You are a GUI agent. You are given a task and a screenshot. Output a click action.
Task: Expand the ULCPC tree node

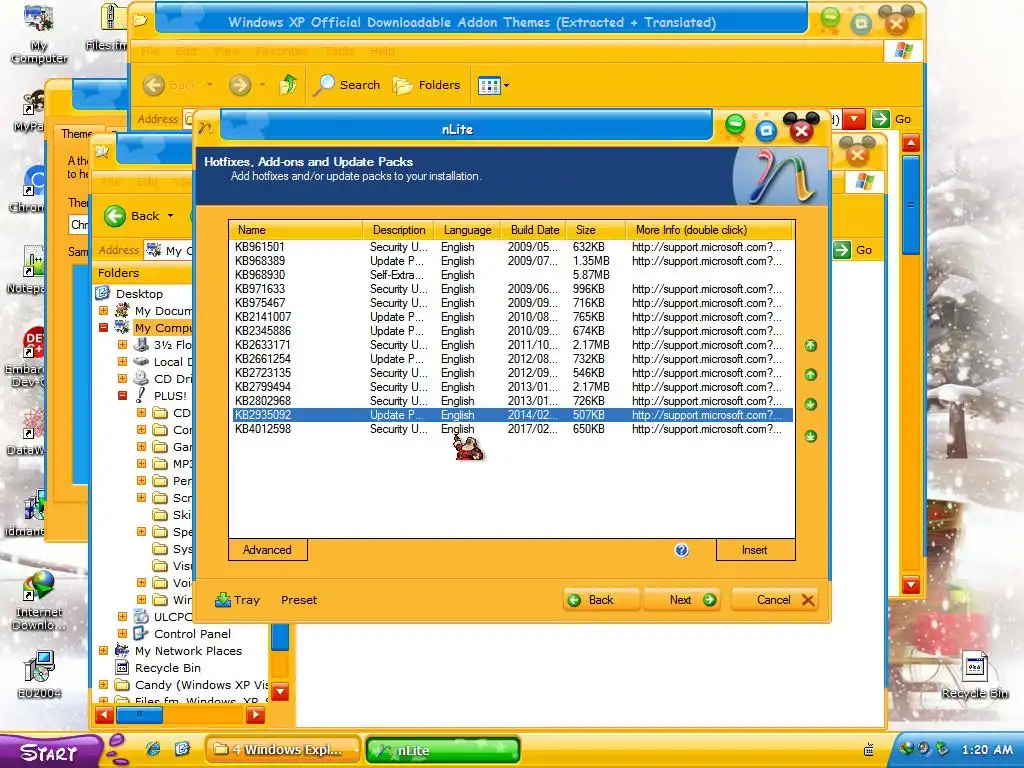122,616
